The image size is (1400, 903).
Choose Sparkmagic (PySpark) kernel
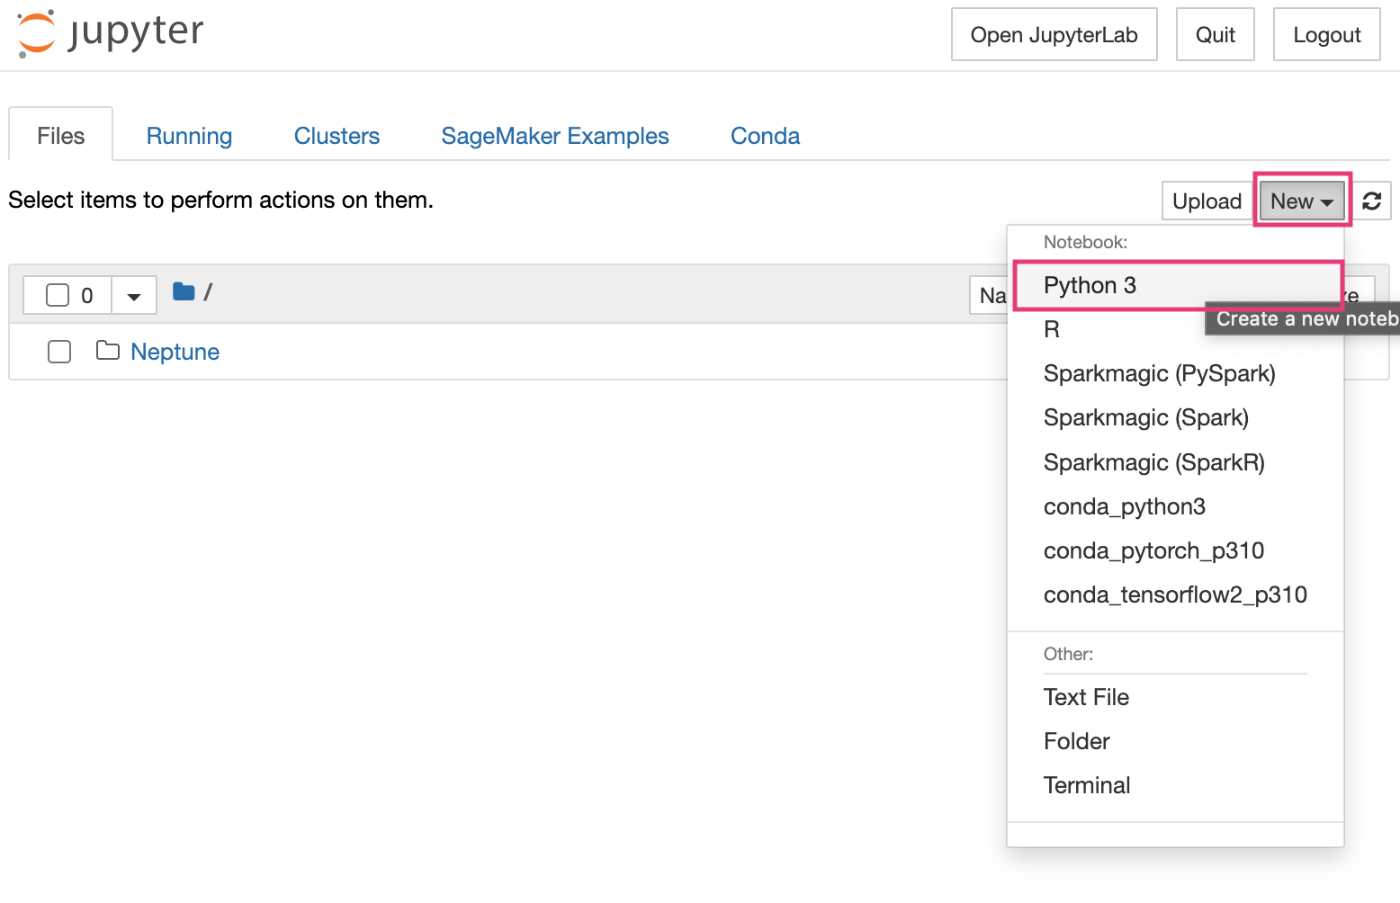[x=1176, y=373]
